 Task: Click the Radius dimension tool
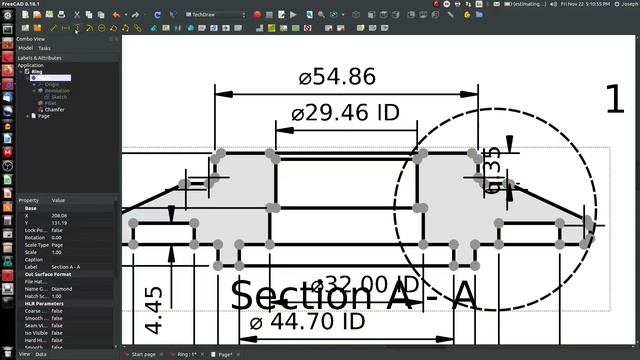pyautogui.click(x=89, y=28)
